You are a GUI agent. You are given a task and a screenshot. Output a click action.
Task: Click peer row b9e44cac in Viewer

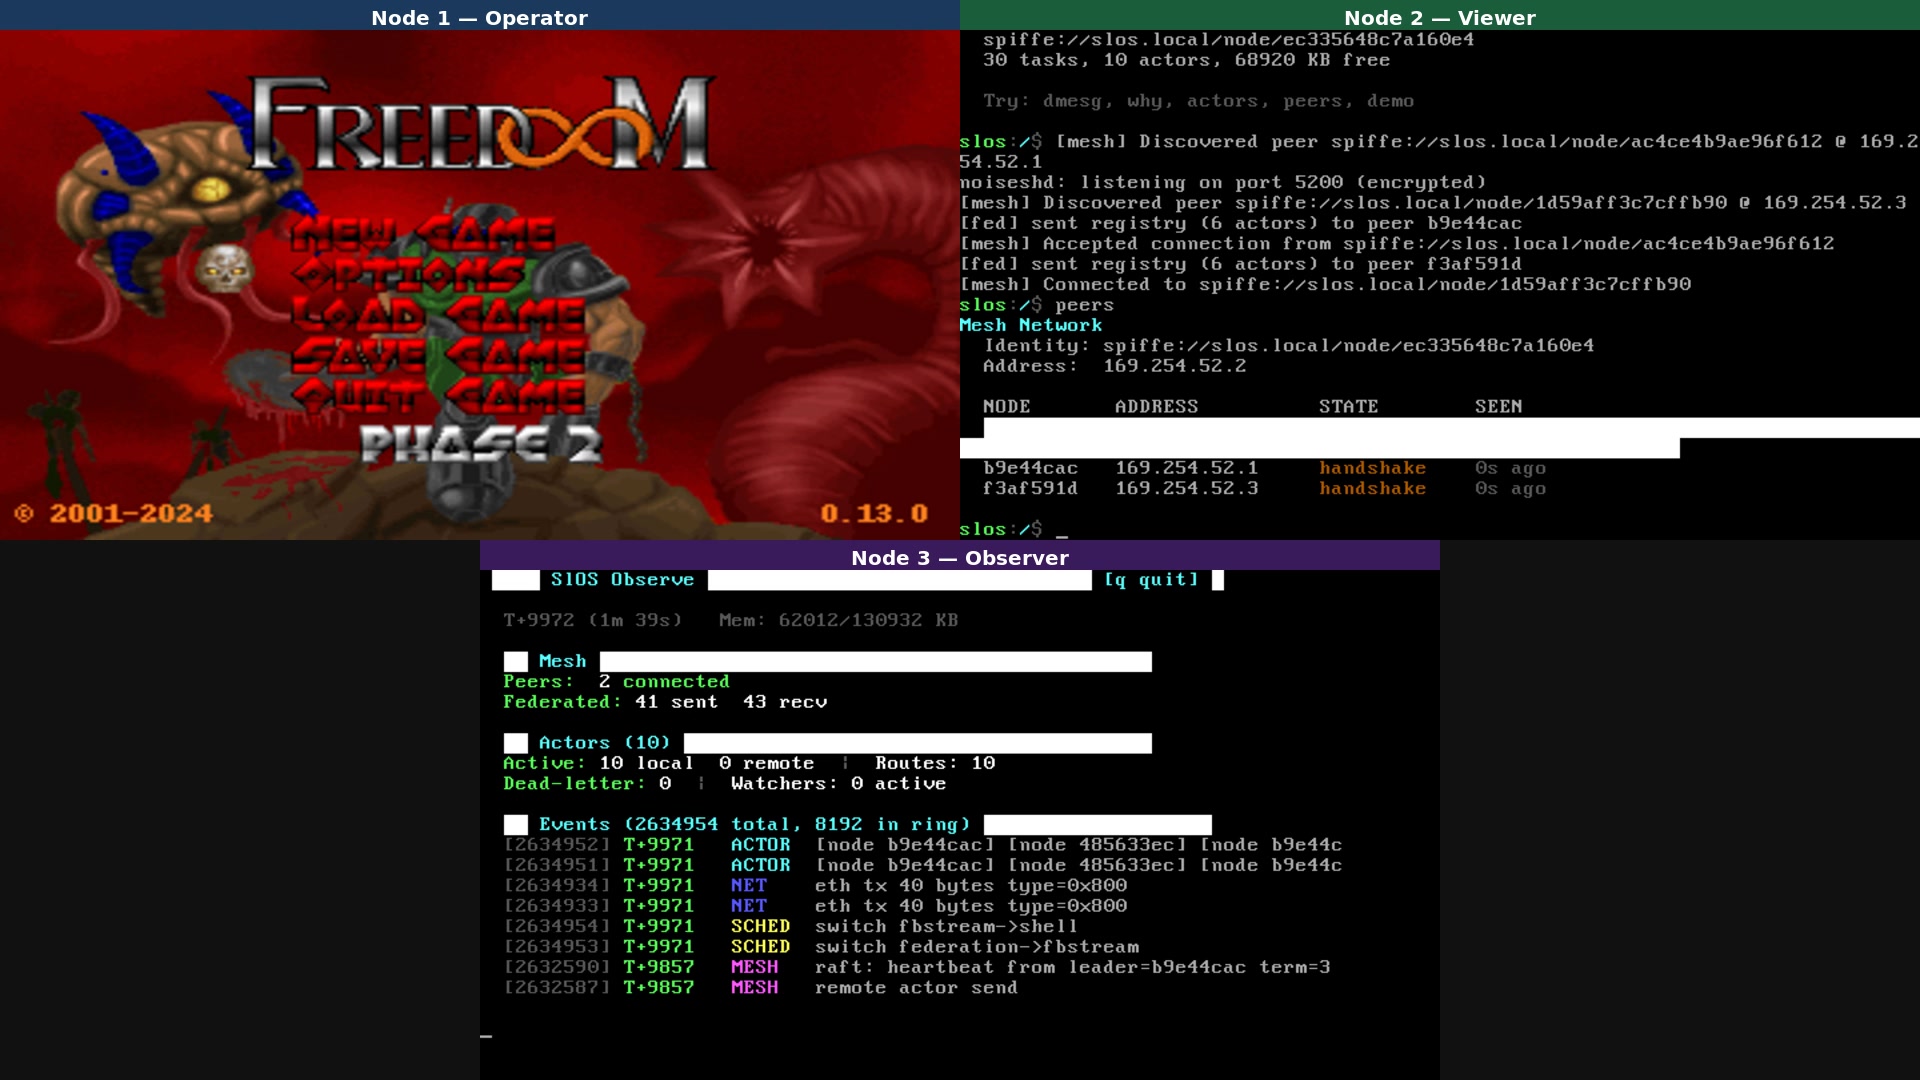click(x=1264, y=468)
